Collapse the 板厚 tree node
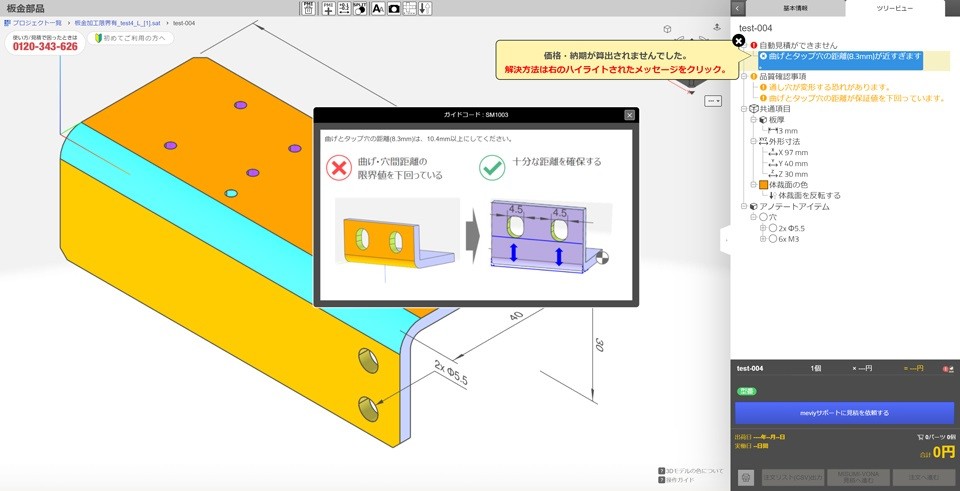The image size is (960, 491). pyautogui.click(x=754, y=119)
